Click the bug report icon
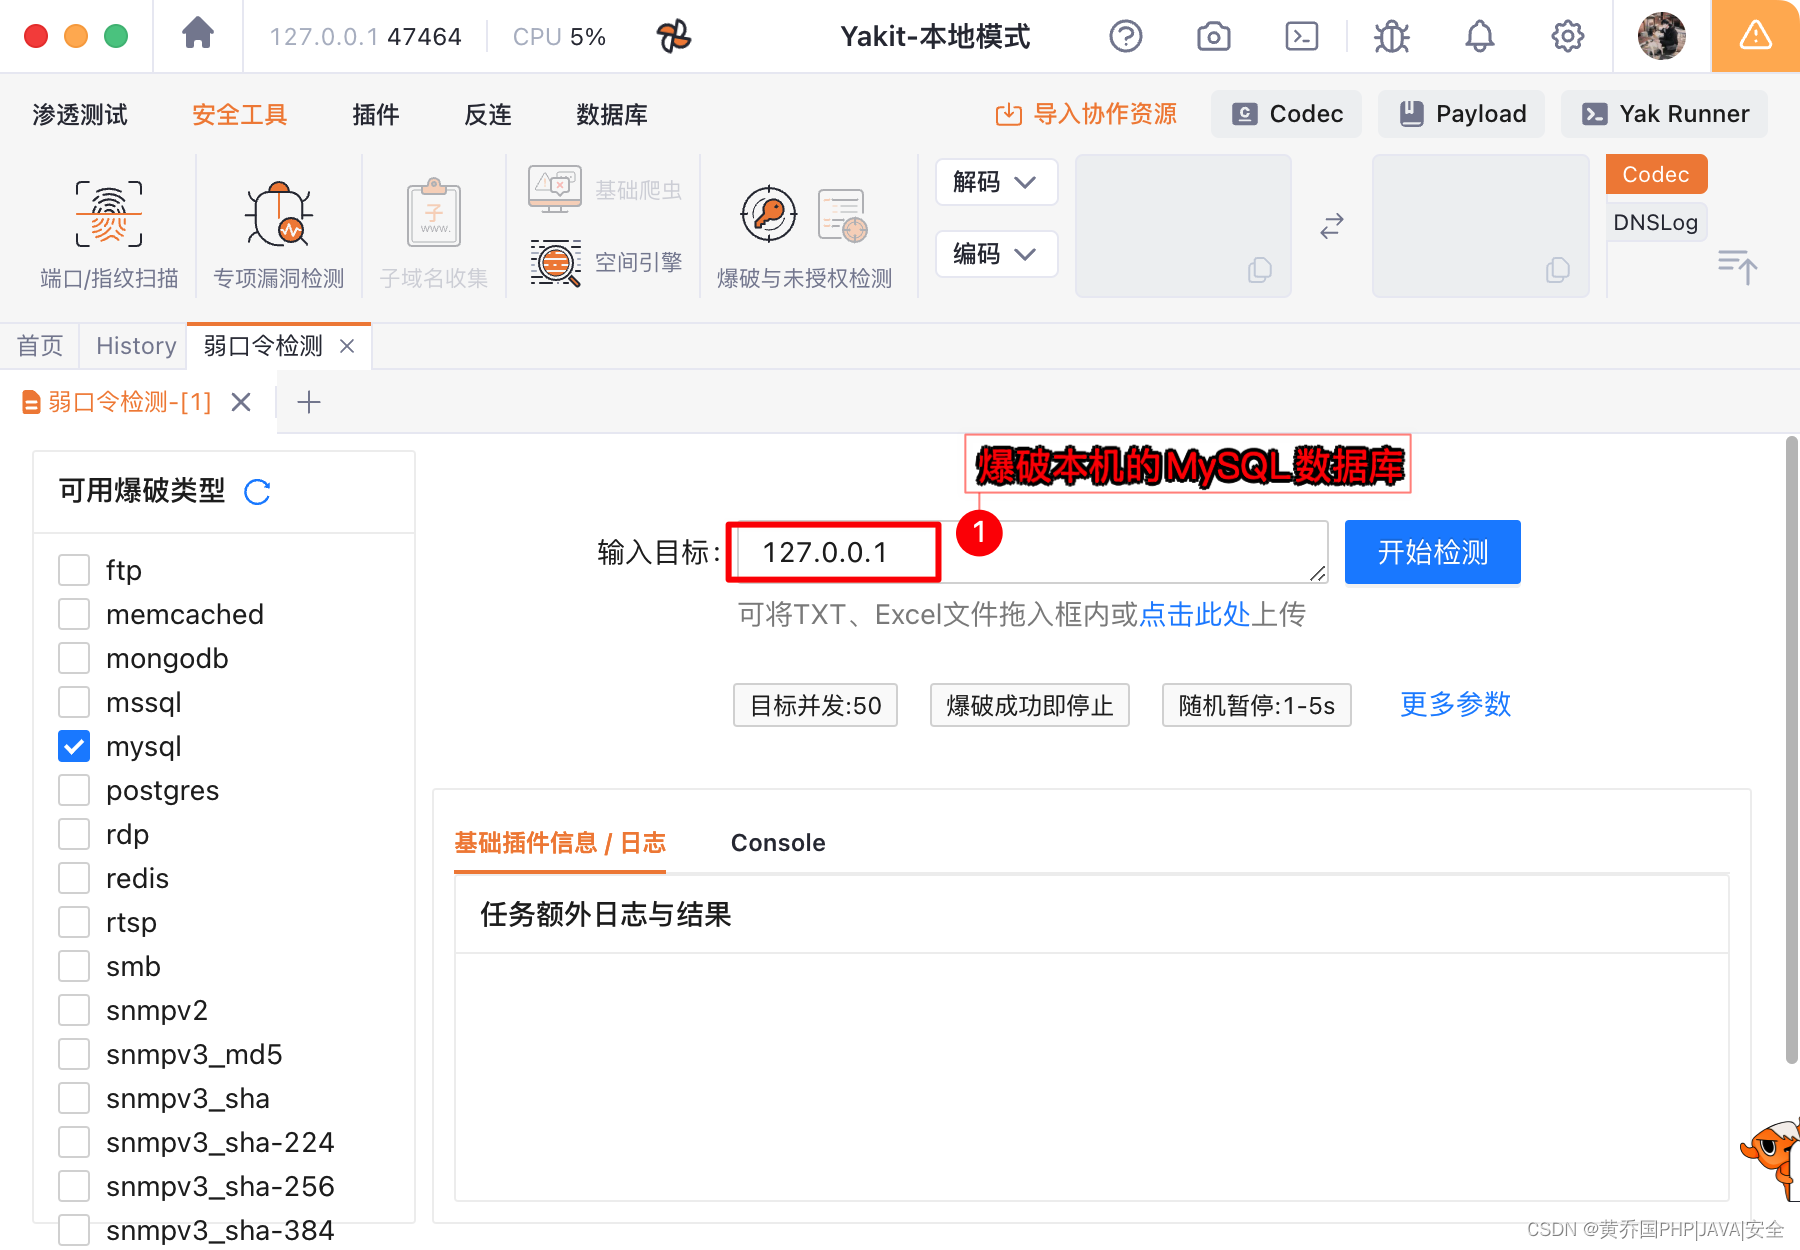This screenshot has height=1250, width=1800. click(x=1391, y=36)
